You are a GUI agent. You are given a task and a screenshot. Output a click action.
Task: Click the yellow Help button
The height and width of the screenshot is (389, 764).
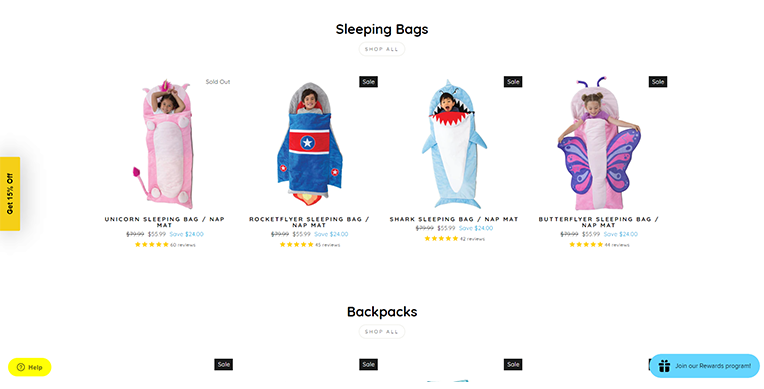point(30,367)
